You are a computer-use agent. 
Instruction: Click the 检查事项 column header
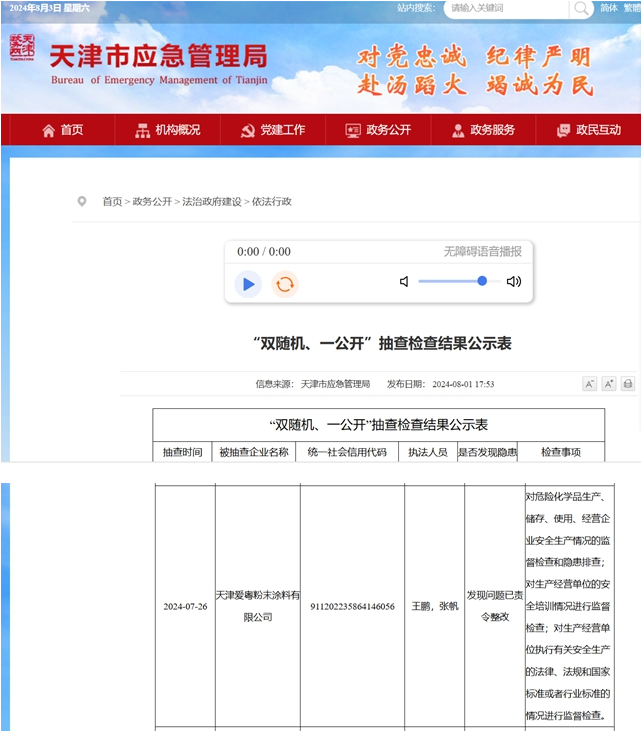[561, 452]
